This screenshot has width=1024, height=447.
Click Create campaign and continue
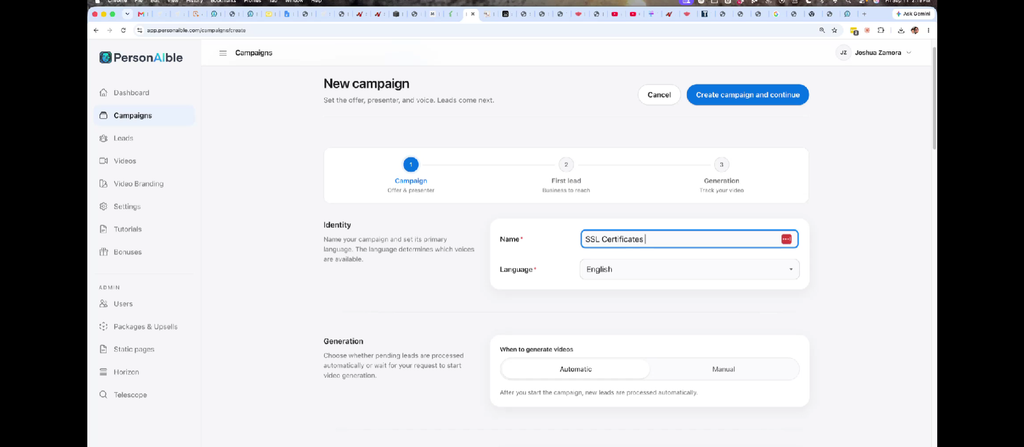[748, 95]
